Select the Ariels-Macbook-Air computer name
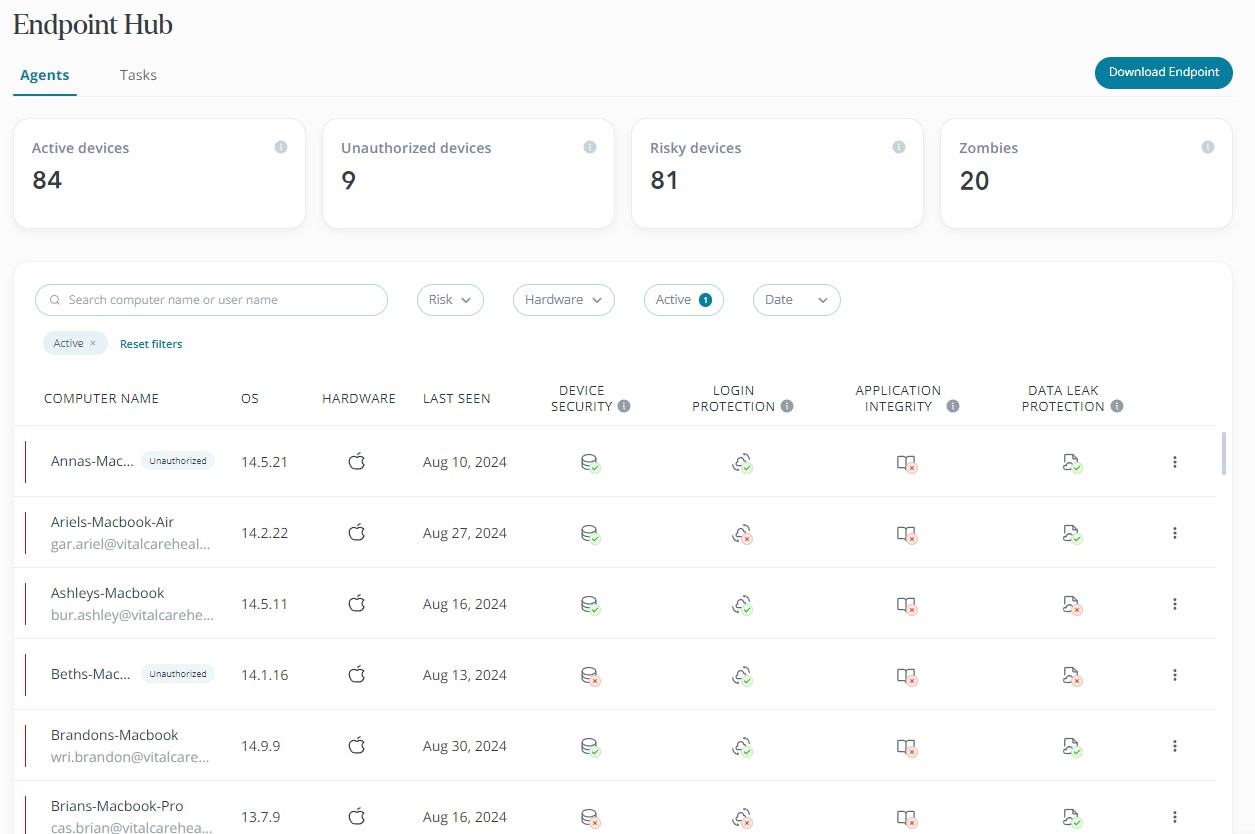Screen dimensions: 1255x834 pos(112,522)
